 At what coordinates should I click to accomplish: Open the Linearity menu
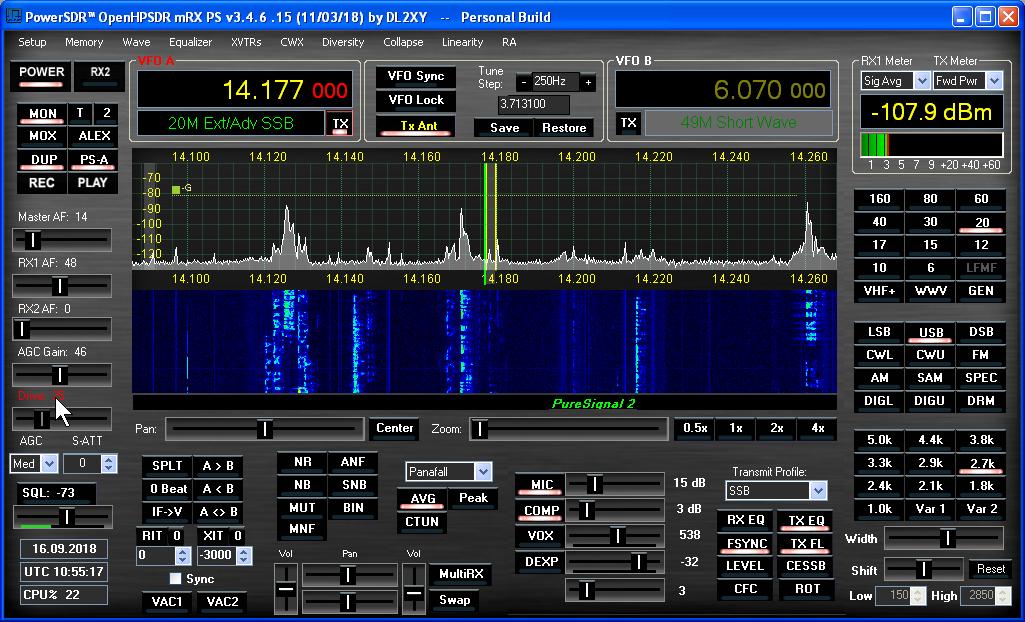point(462,42)
